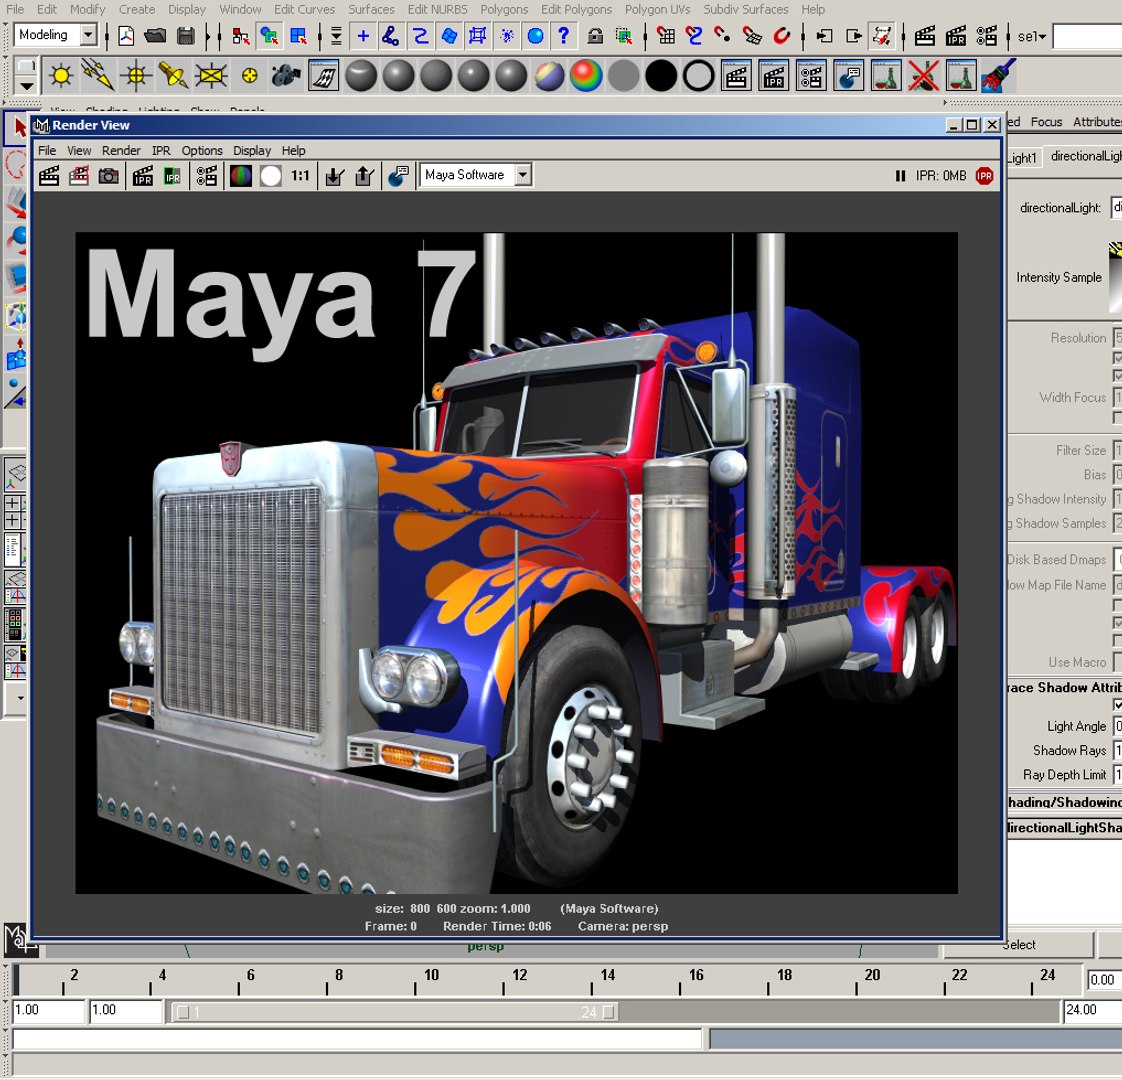Toggle the construction history scroll icon

pos(883,36)
